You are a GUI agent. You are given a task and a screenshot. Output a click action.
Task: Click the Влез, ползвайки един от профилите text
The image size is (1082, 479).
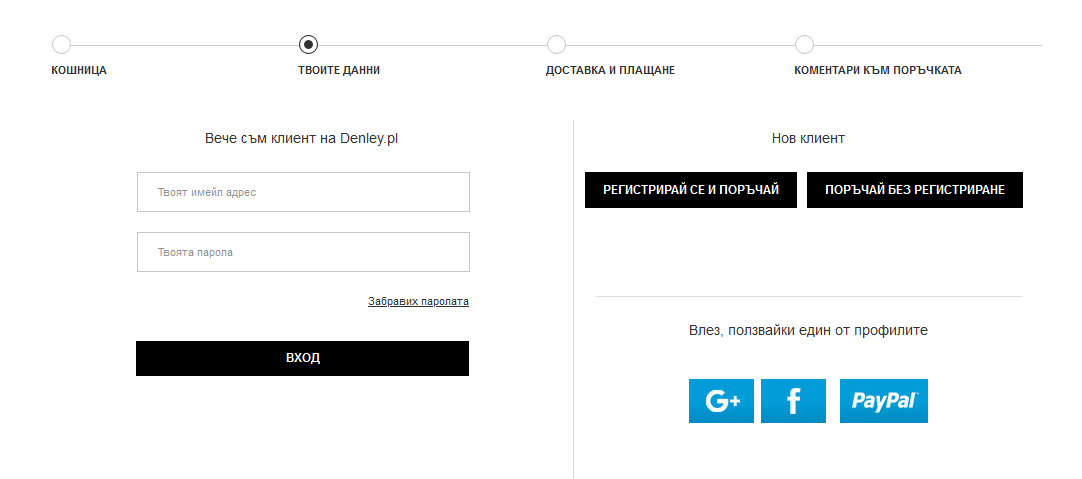point(808,330)
